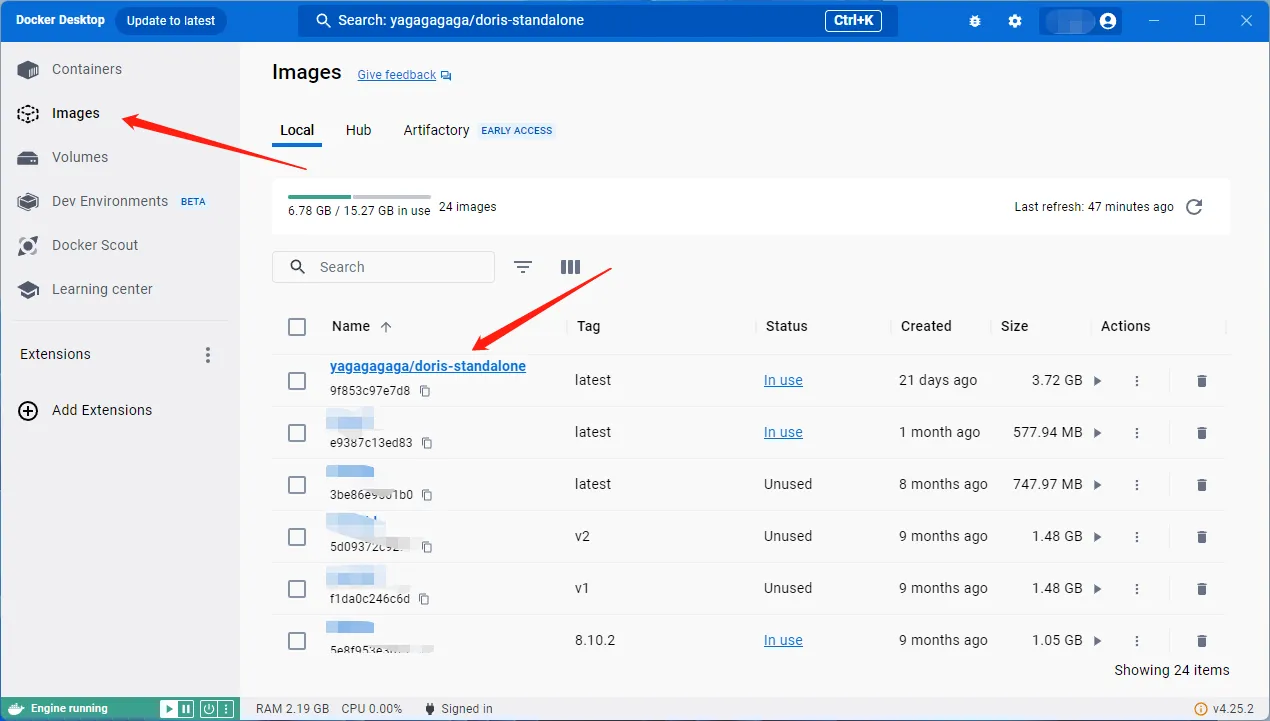This screenshot has height=721, width=1270.
Task: Click the Signed in plug icon
Action: pyautogui.click(x=429, y=709)
